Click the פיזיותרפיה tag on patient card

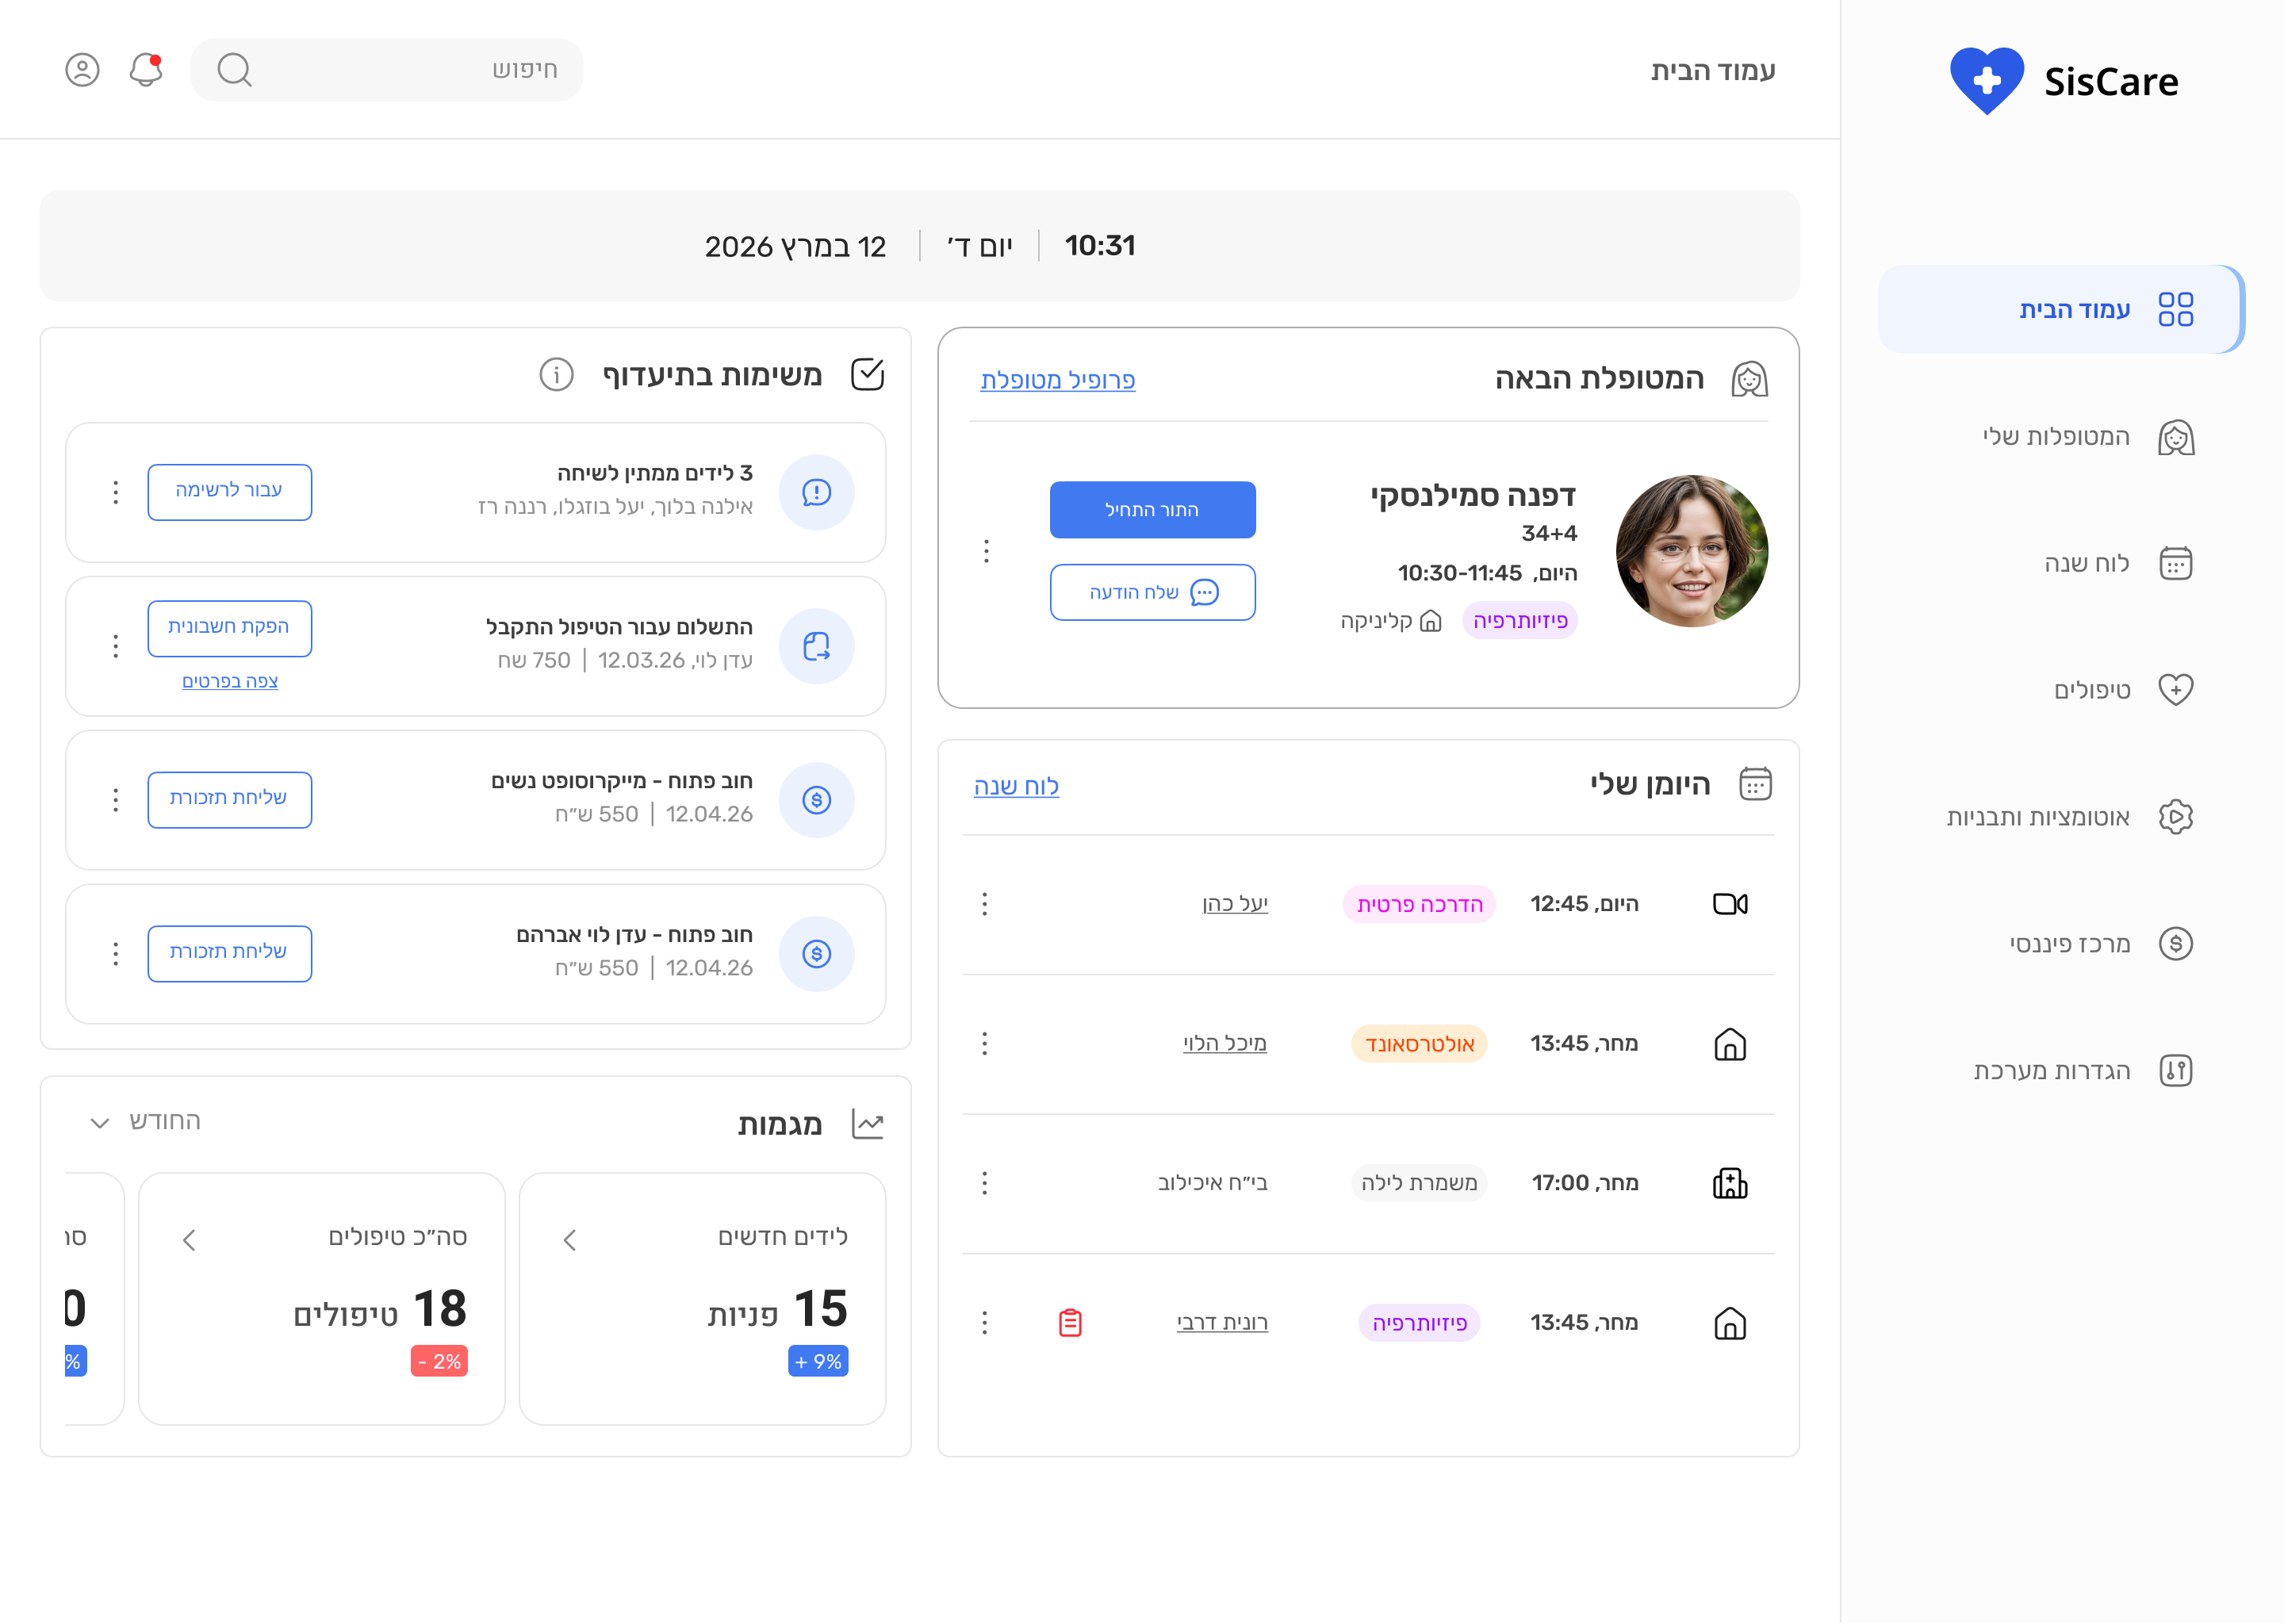pos(1519,621)
